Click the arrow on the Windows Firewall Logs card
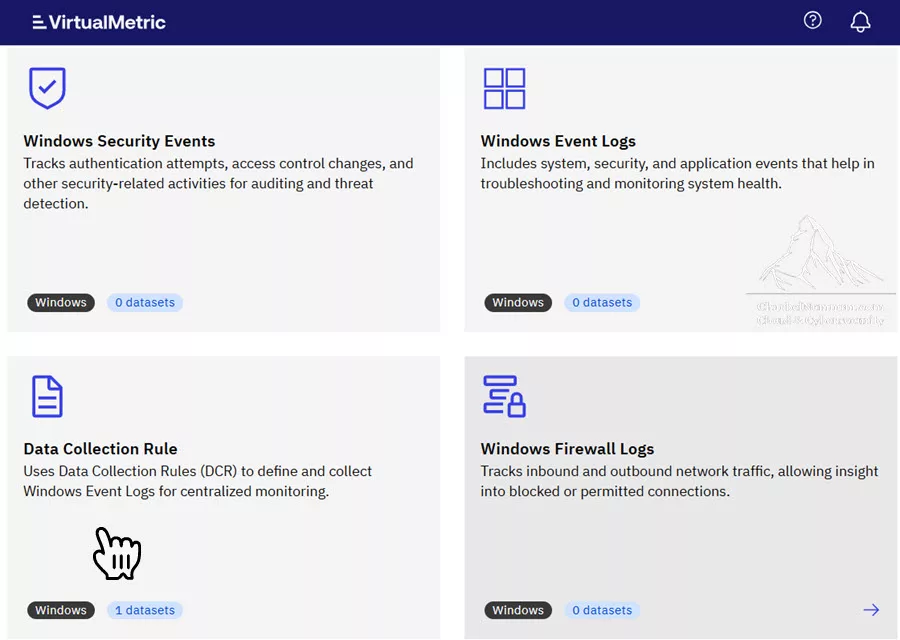Screen dimensions: 900x640 coord(871,610)
